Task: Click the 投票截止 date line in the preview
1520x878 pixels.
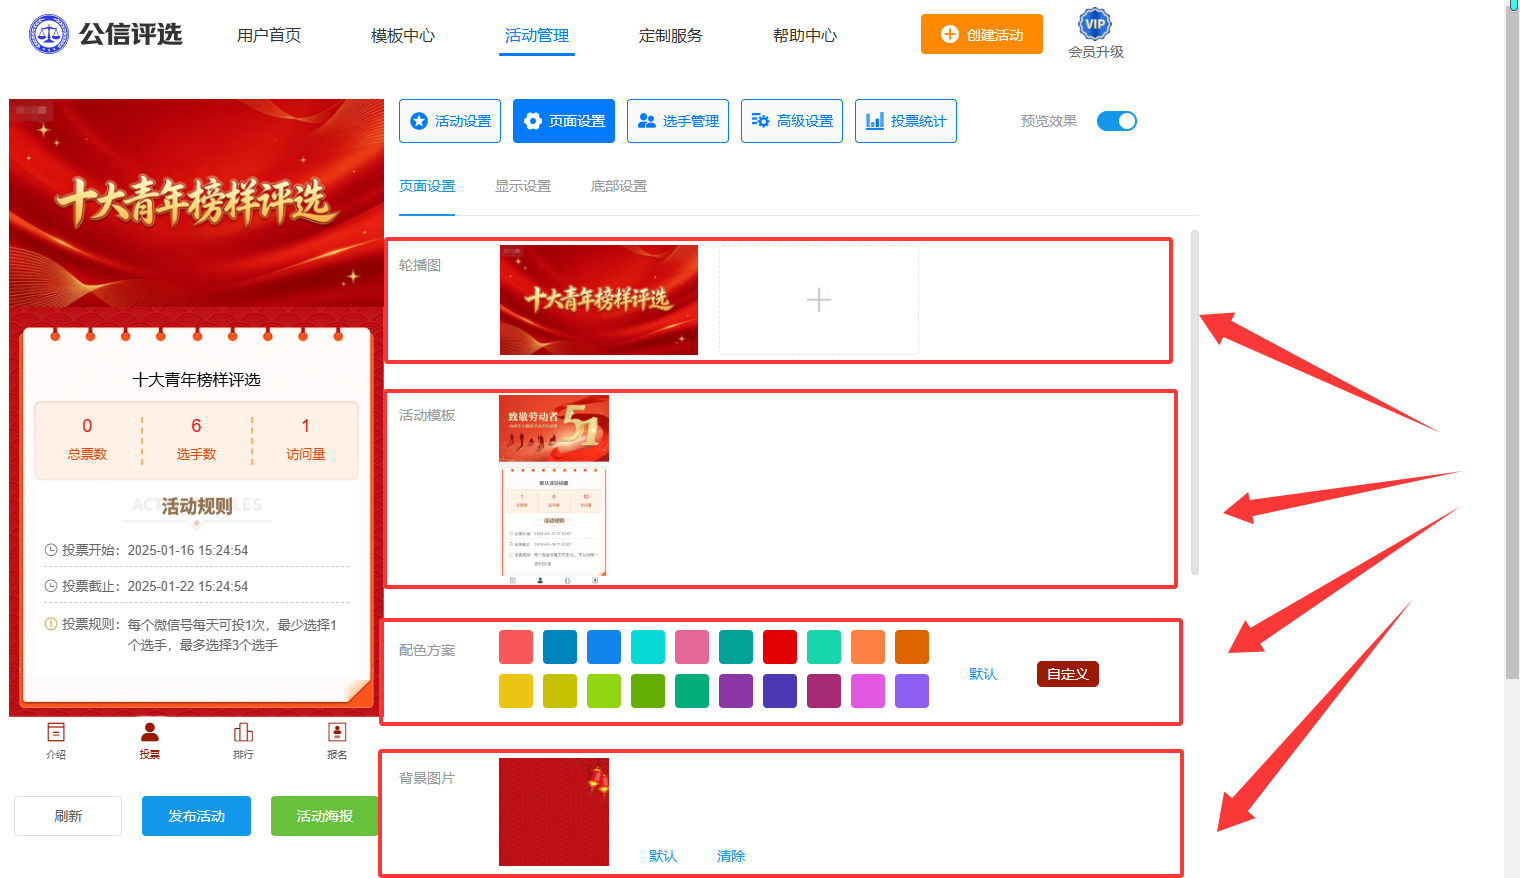Action: (x=147, y=586)
